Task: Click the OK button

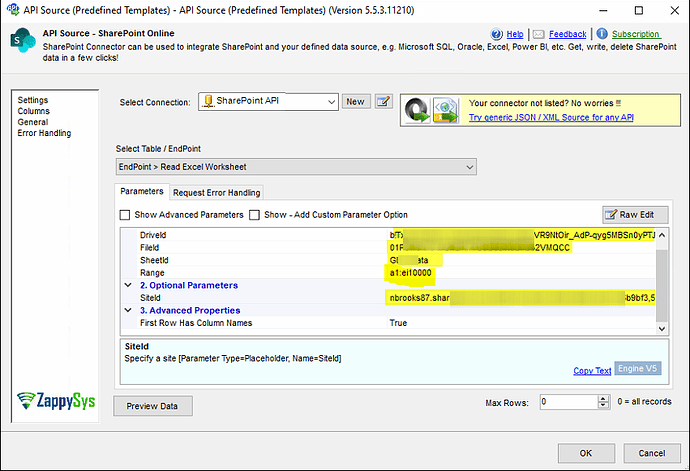Action: 586,453
